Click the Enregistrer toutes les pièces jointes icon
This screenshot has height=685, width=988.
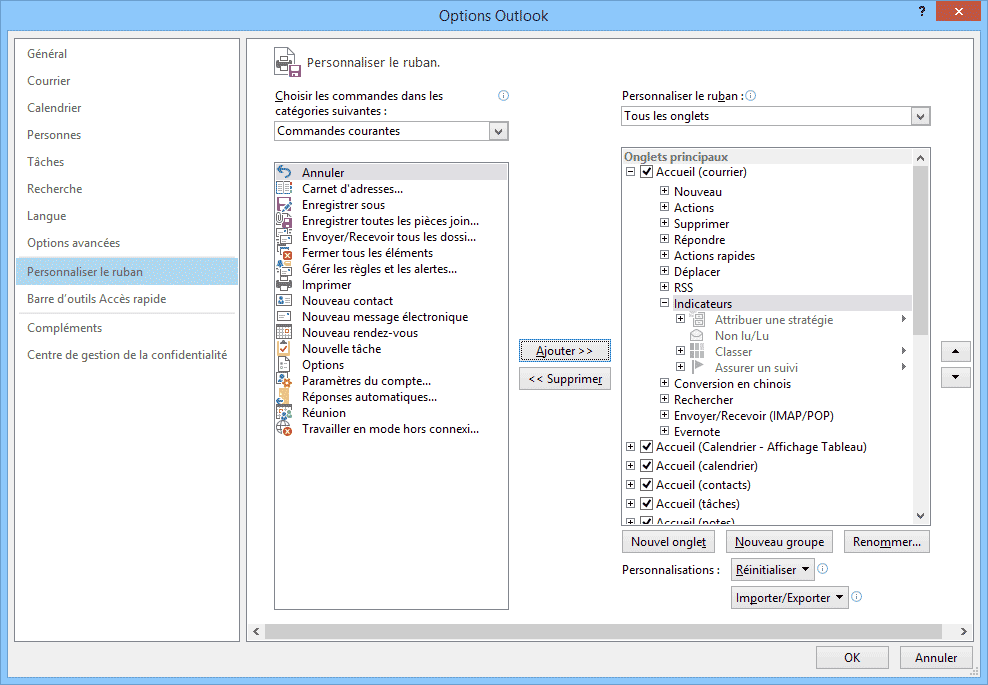tap(284, 221)
